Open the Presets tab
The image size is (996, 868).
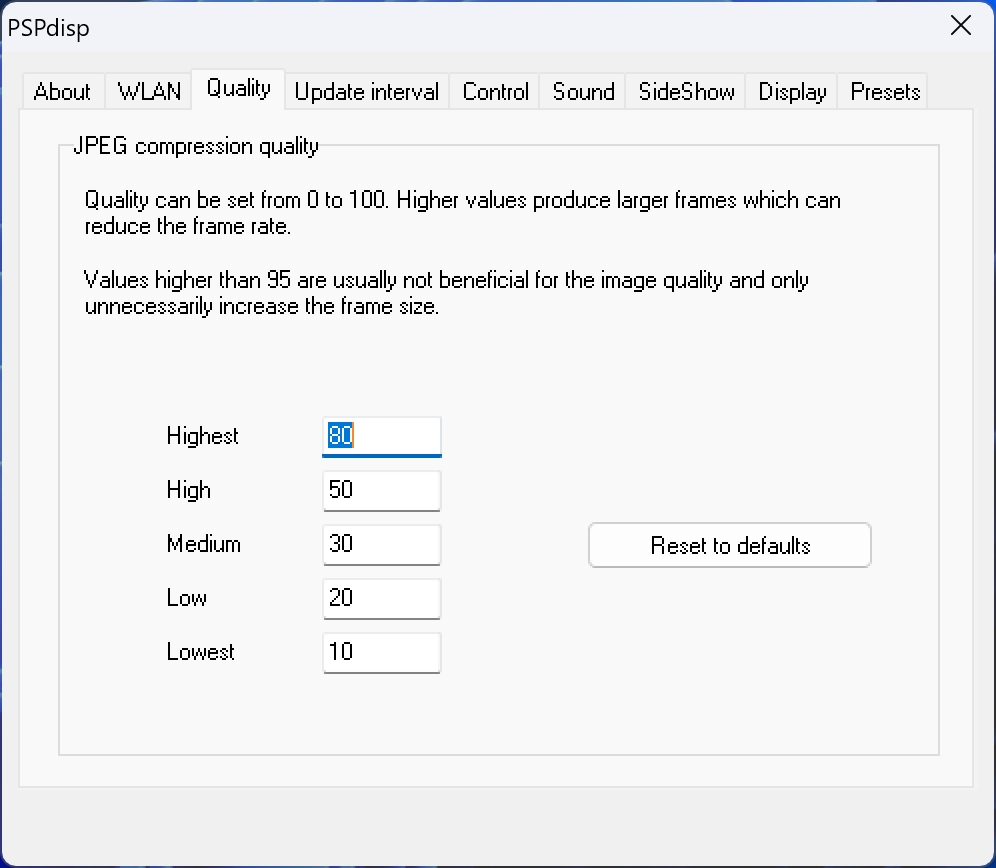(884, 92)
